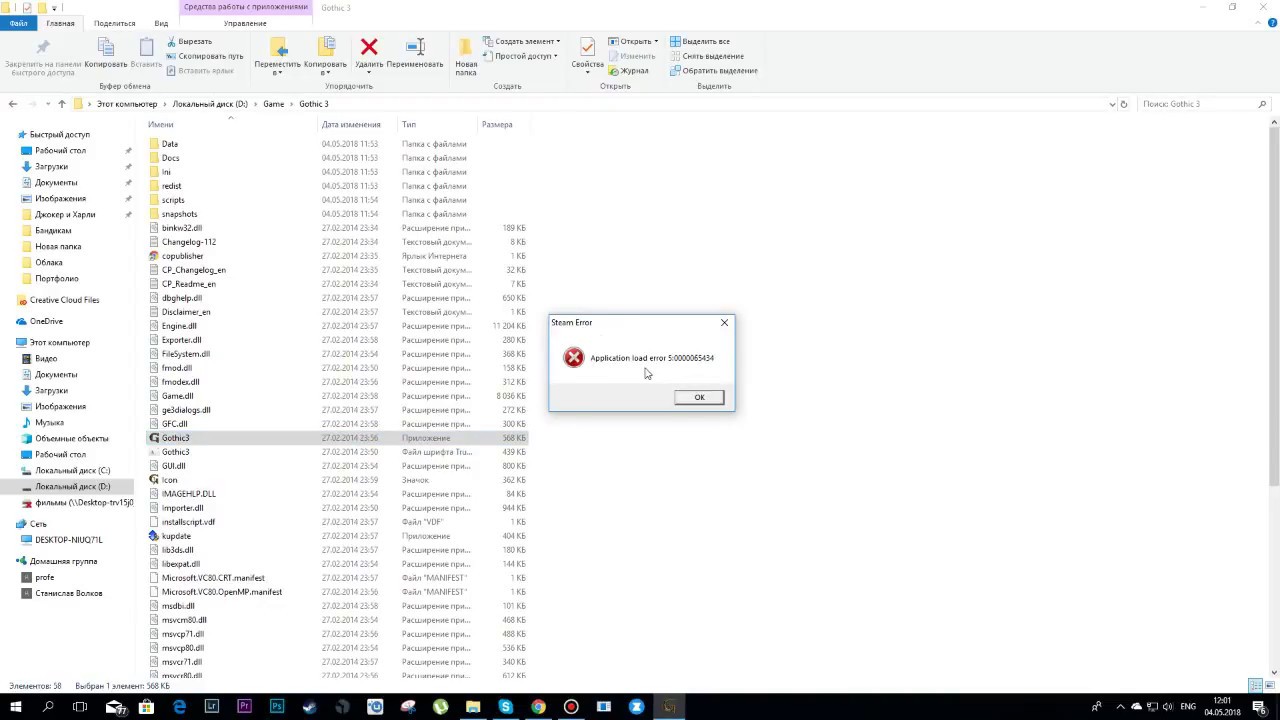
Task: Click Select all (Выделить все)
Action: [x=700, y=41]
